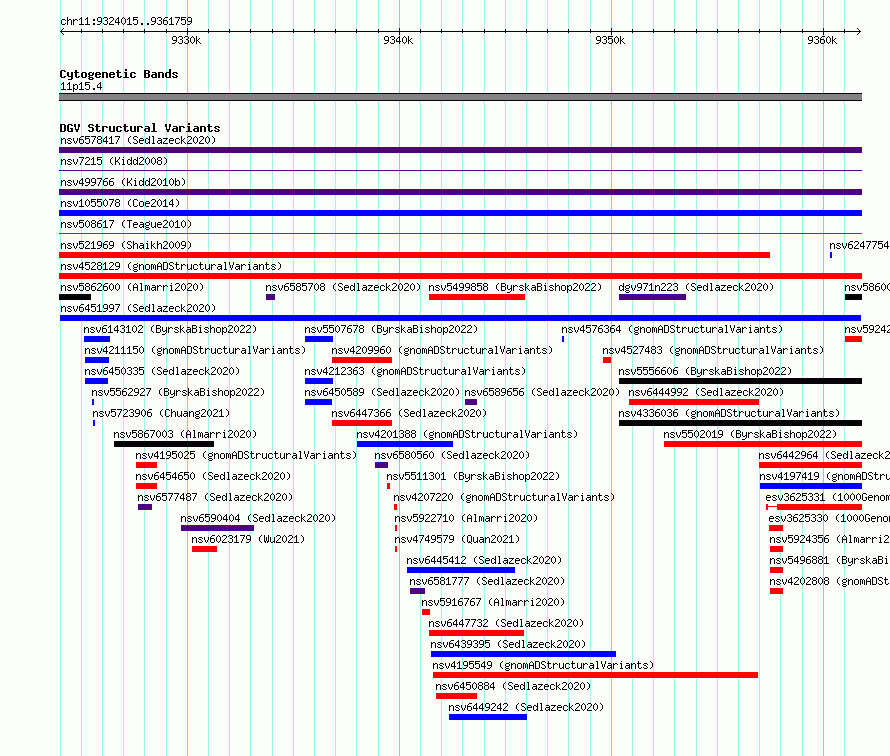The width and height of the screenshot is (890, 756).
Task: Click the nsv5867003 (Almarri2020) black bar
Action: click(164, 444)
